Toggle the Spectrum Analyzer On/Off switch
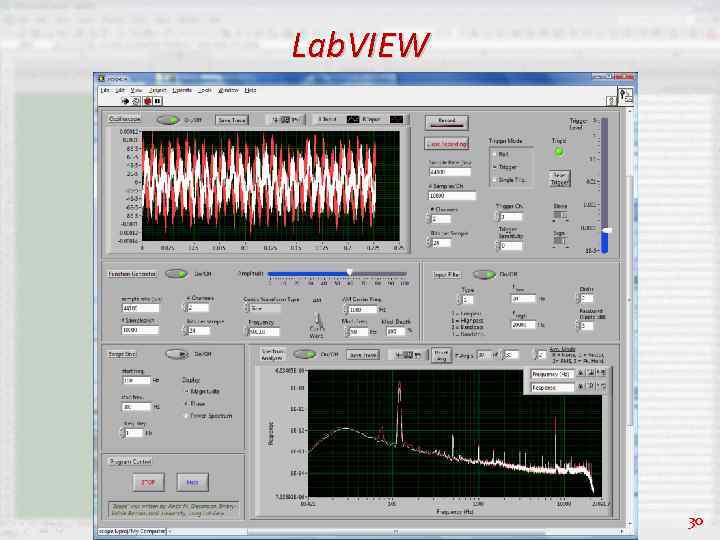Image resolution: width=720 pixels, height=540 pixels. tap(304, 354)
